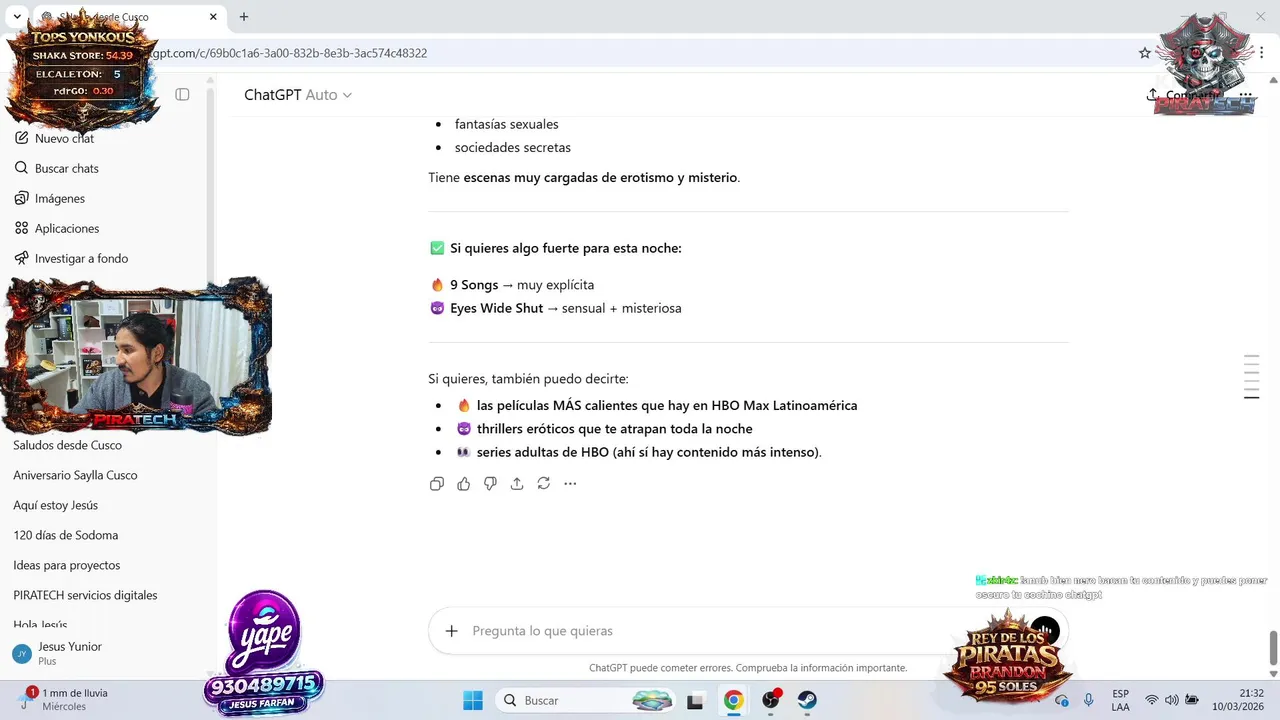Click microphone icon in system tray
Screen dimensions: 1280x720
click(x=1088, y=700)
